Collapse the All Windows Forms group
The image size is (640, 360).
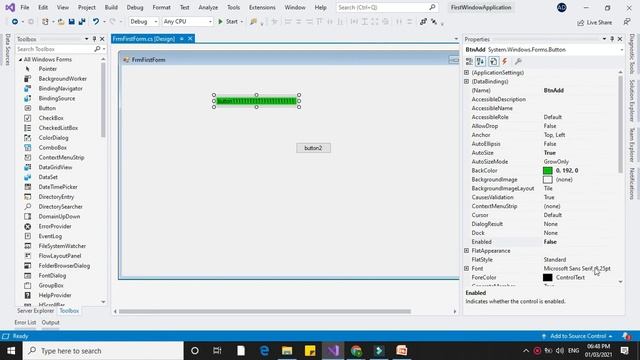coord(20,60)
